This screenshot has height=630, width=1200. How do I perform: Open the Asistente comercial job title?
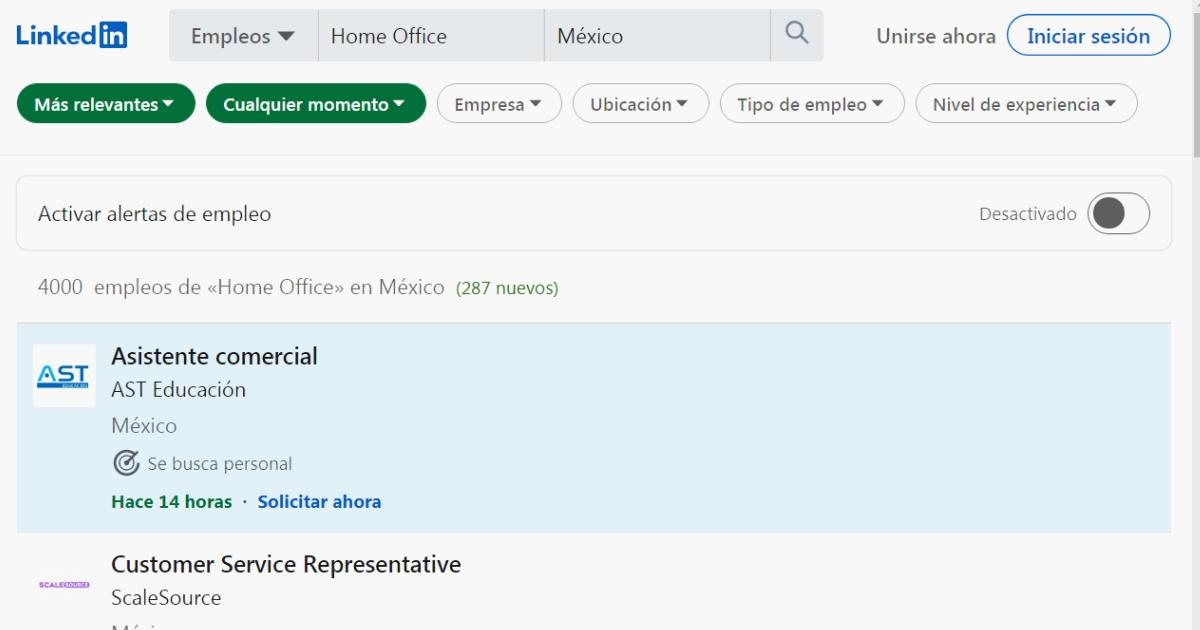pos(214,355)
